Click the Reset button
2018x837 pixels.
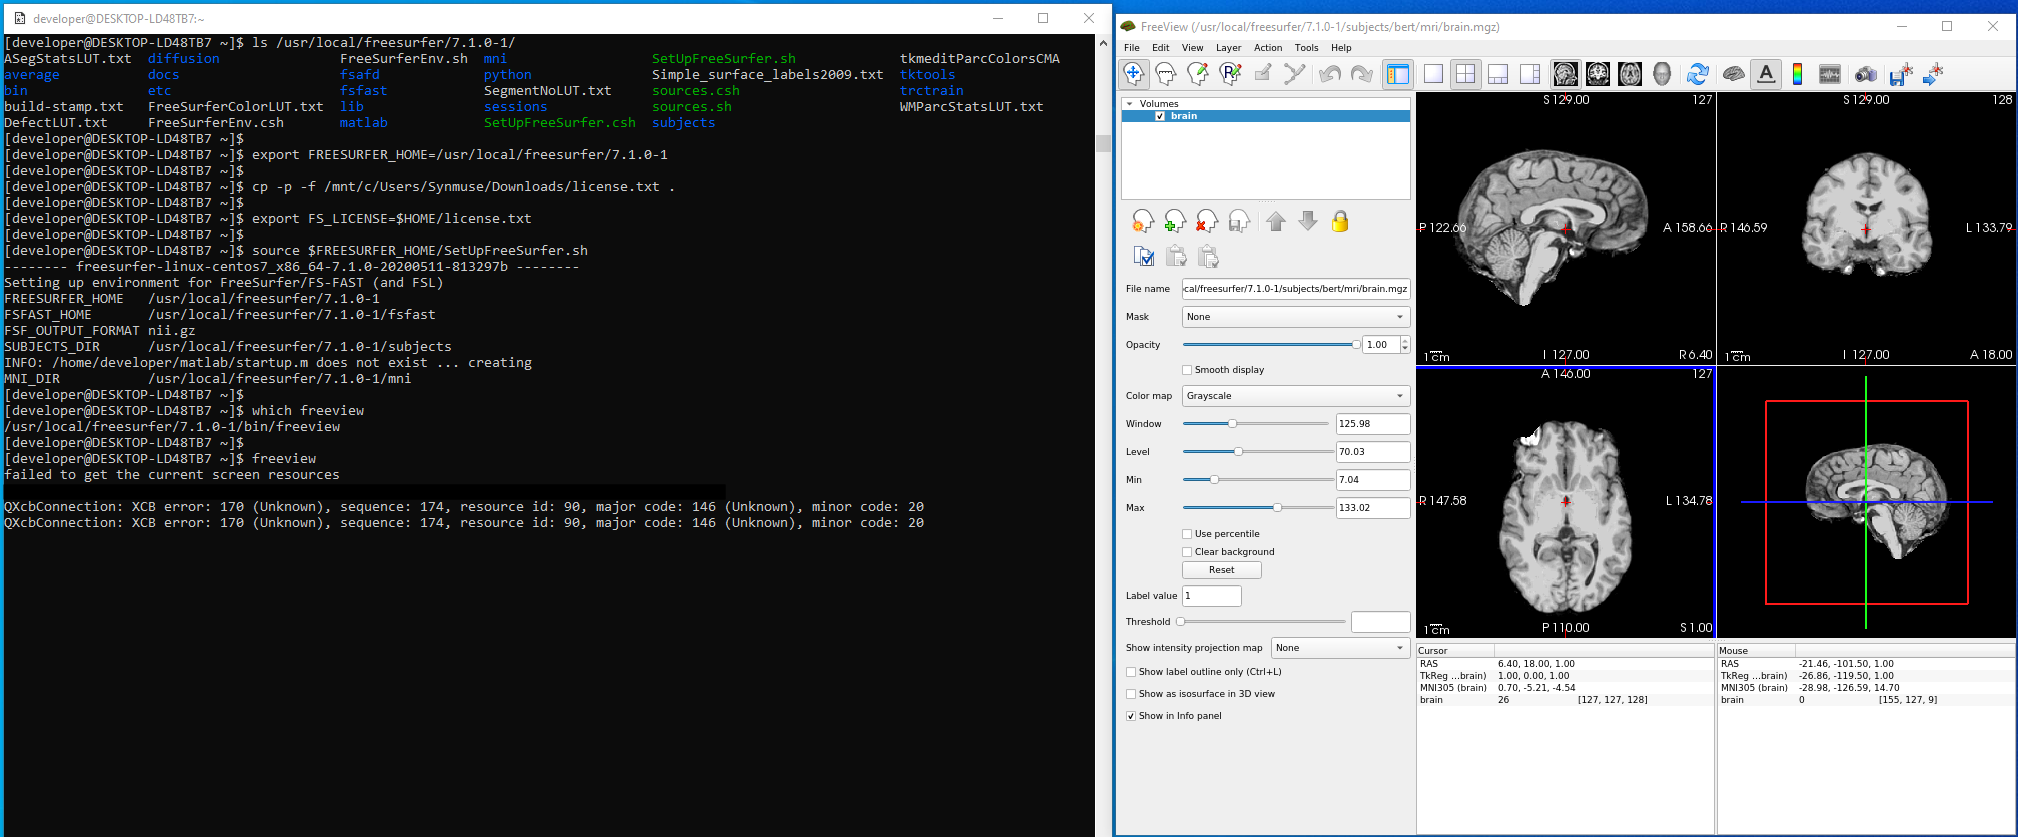coord(1221,570)
